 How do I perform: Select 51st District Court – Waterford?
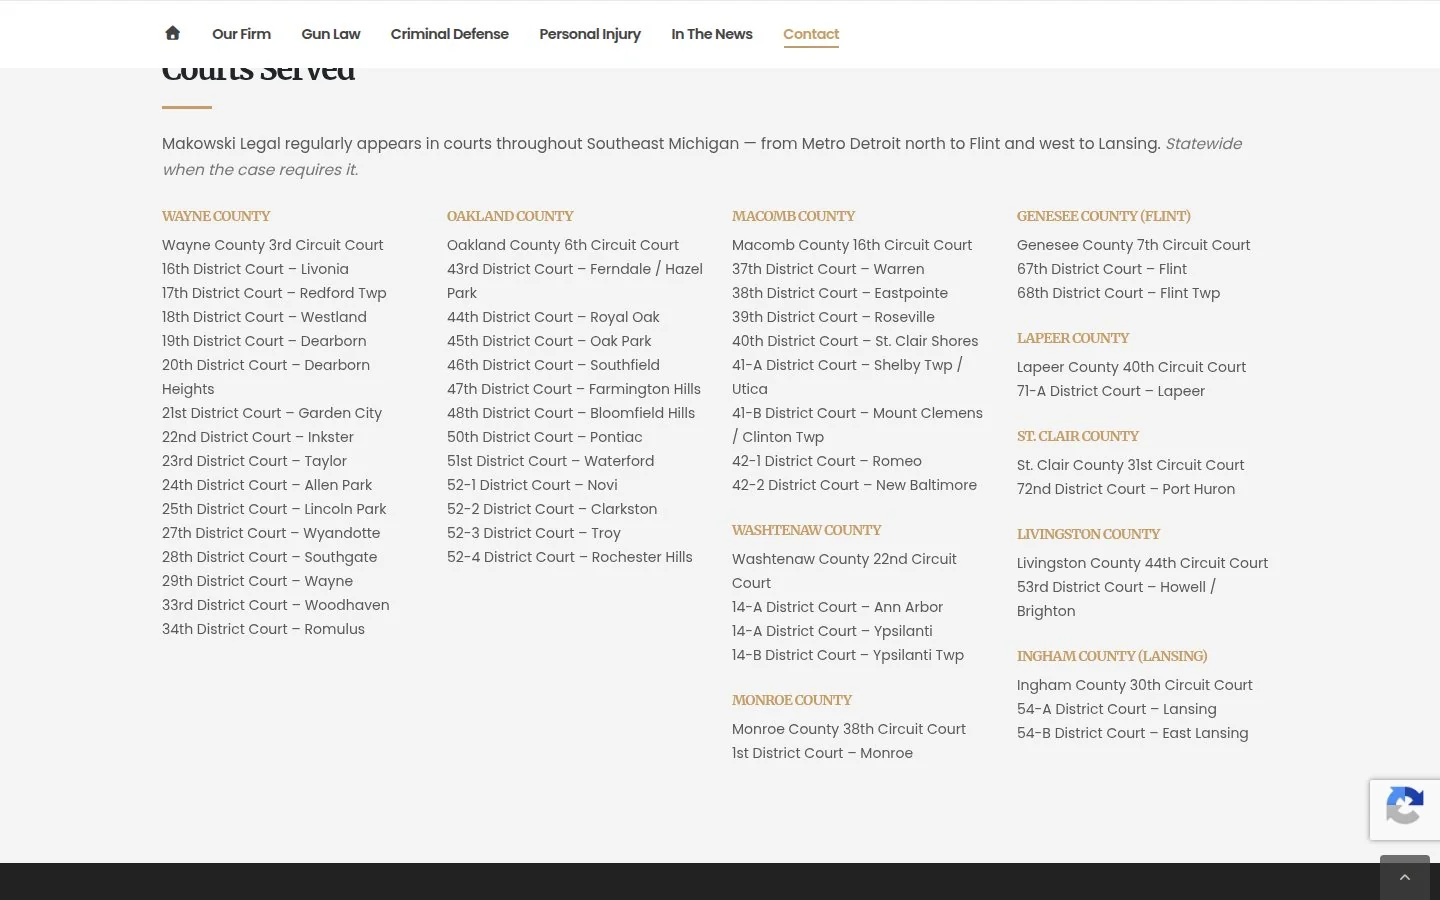pos(551,461)
